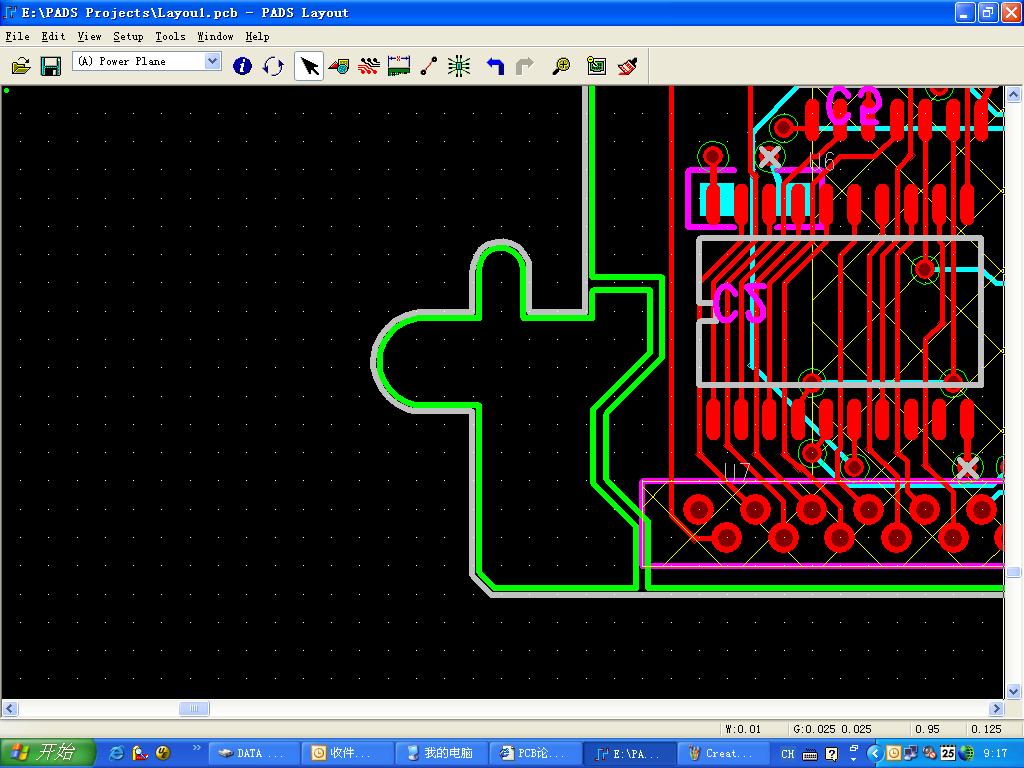The image size is (1024, 768).
Task: Open the View menu
Action: click(89, 36)
